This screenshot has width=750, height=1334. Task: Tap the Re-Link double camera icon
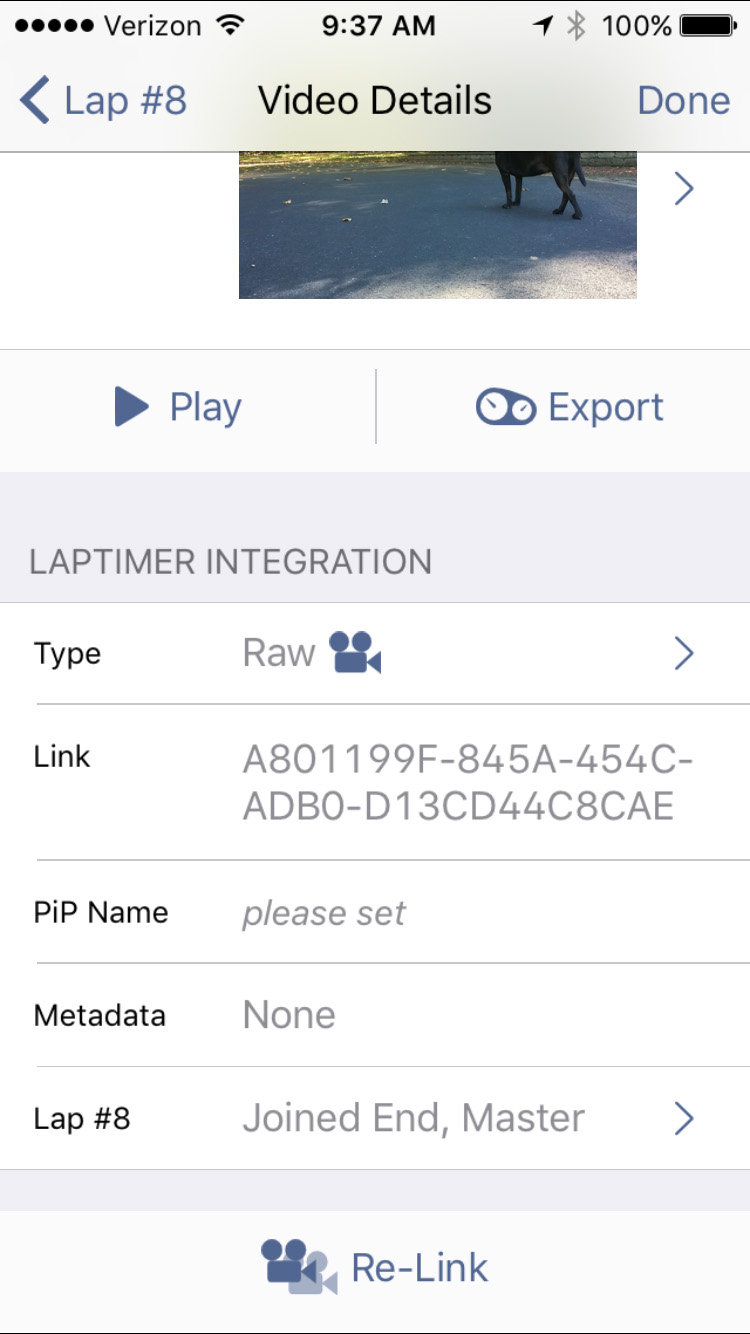(x=299, y=1267)
